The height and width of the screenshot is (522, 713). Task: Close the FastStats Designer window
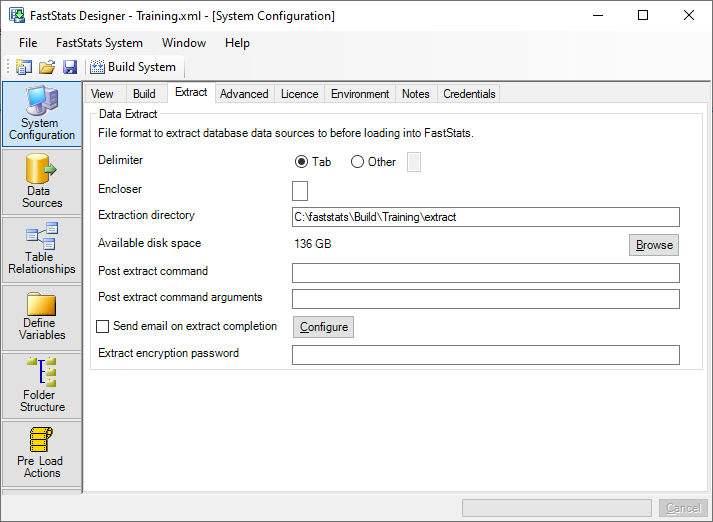688,15
